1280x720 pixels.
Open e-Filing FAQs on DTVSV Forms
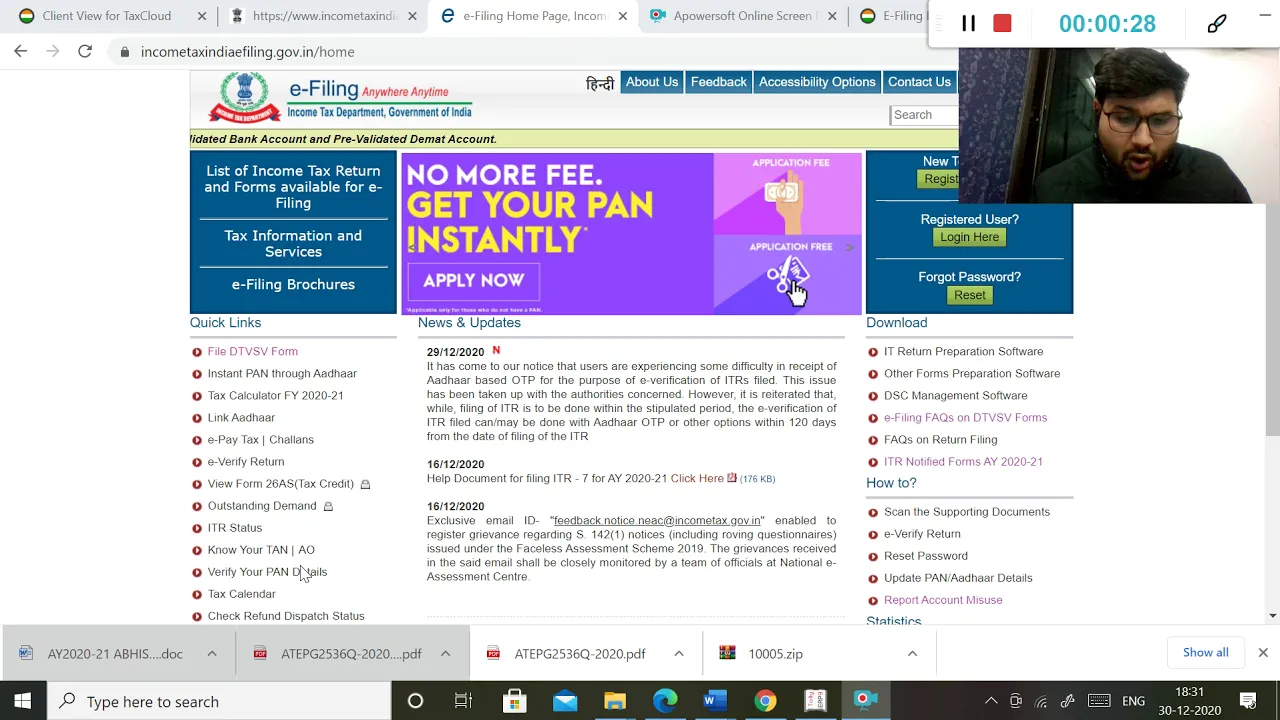(965, 417)
